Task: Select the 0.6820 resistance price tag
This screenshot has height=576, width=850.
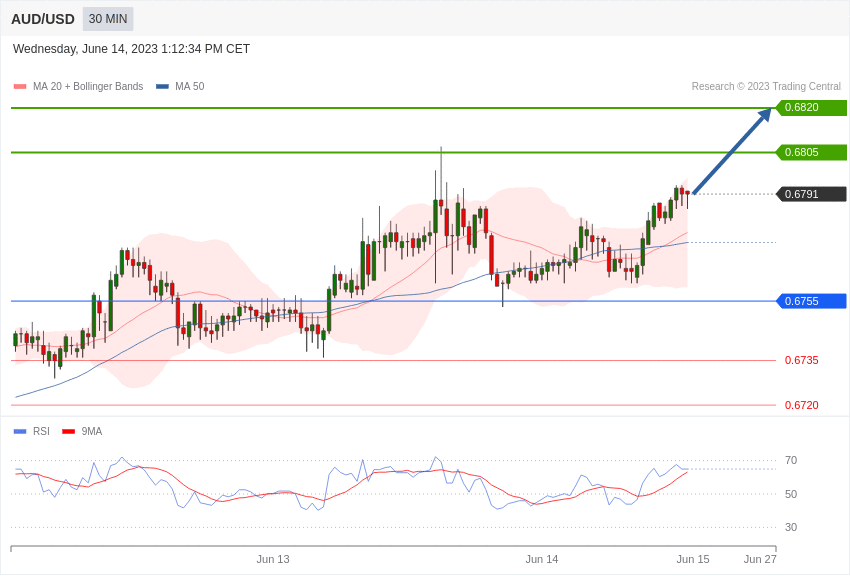Action: coord(811,107)
